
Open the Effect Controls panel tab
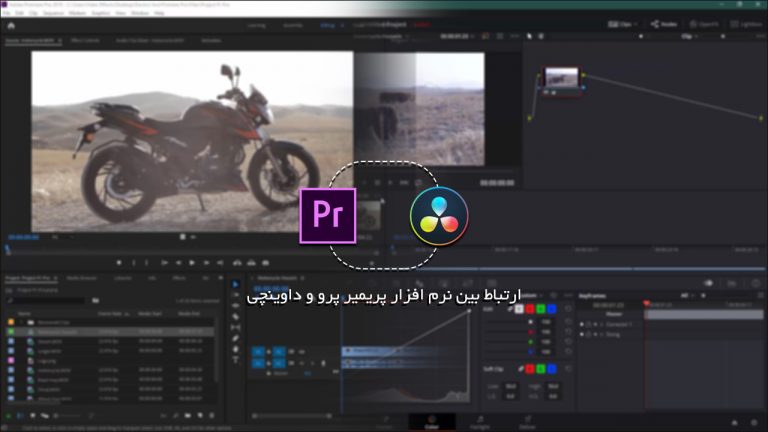tap(85, 40)
